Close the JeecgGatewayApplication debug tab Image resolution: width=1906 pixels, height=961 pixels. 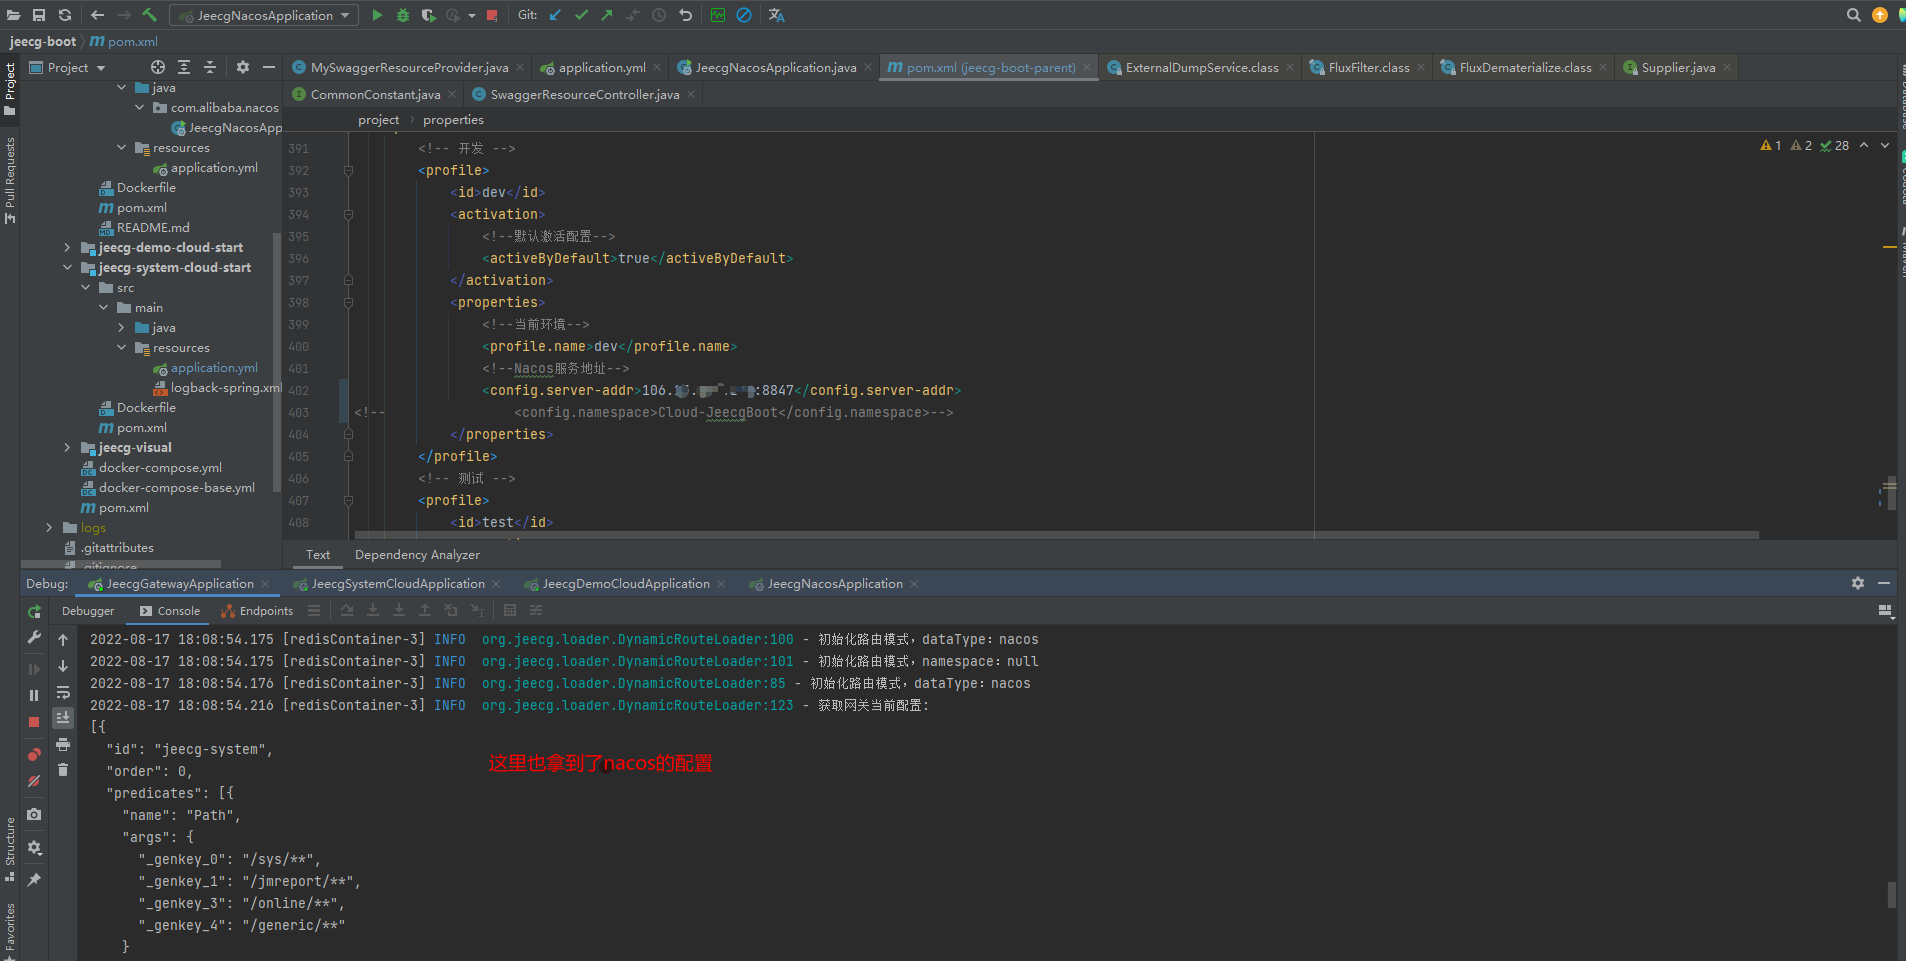click(265, 584)
